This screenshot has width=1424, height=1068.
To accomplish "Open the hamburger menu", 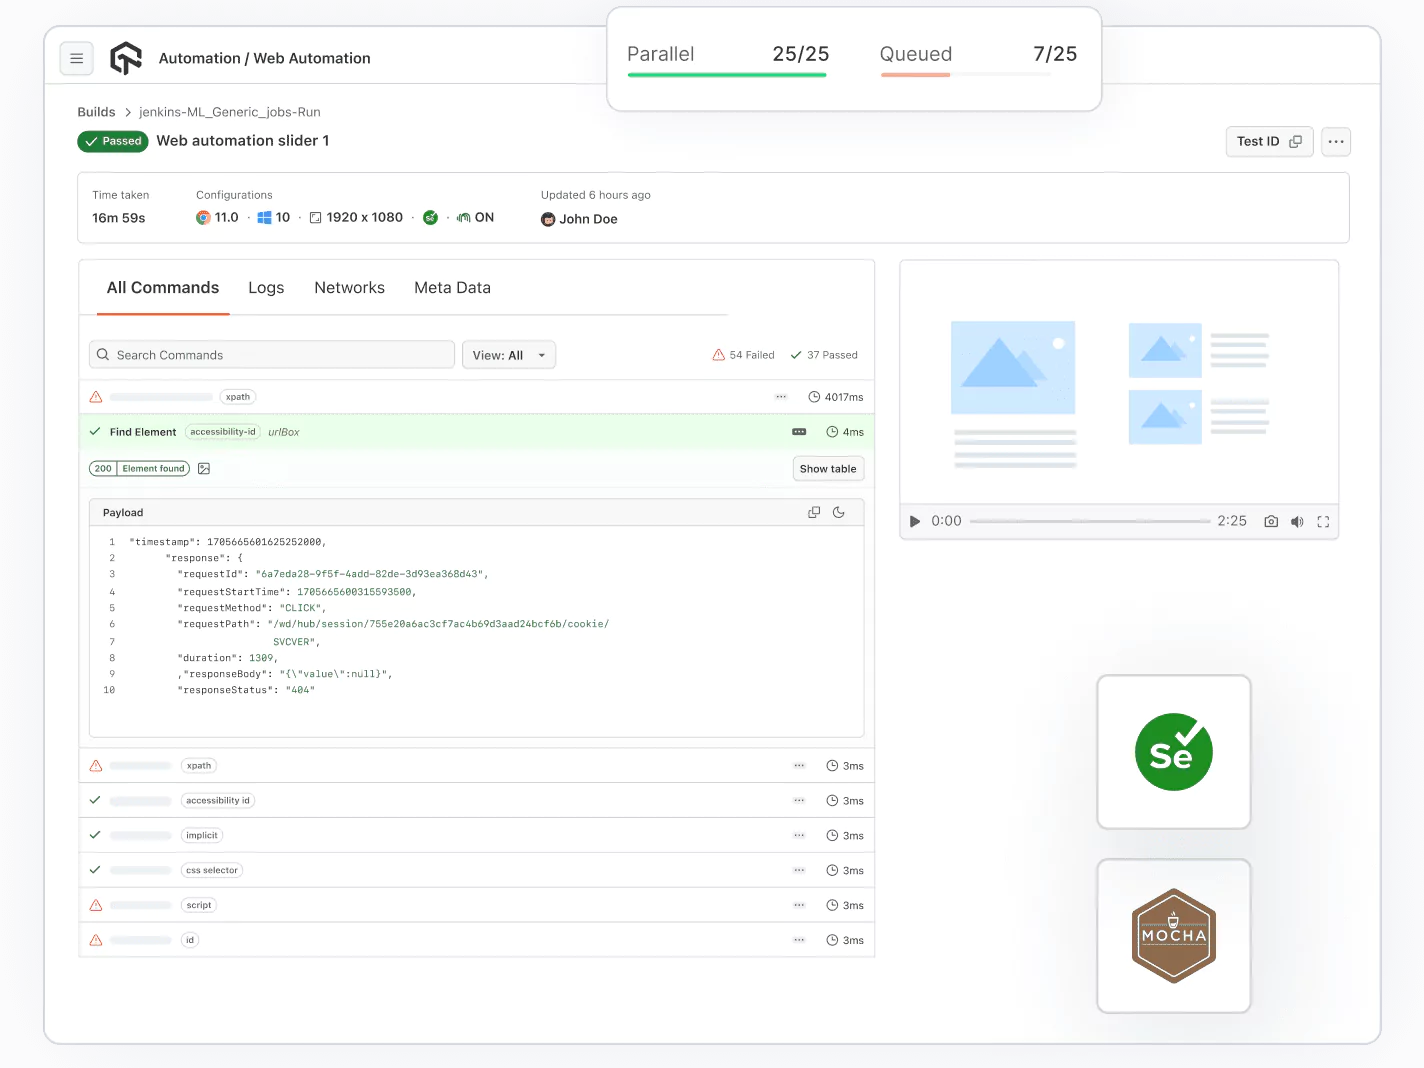I will click(76, 59).
